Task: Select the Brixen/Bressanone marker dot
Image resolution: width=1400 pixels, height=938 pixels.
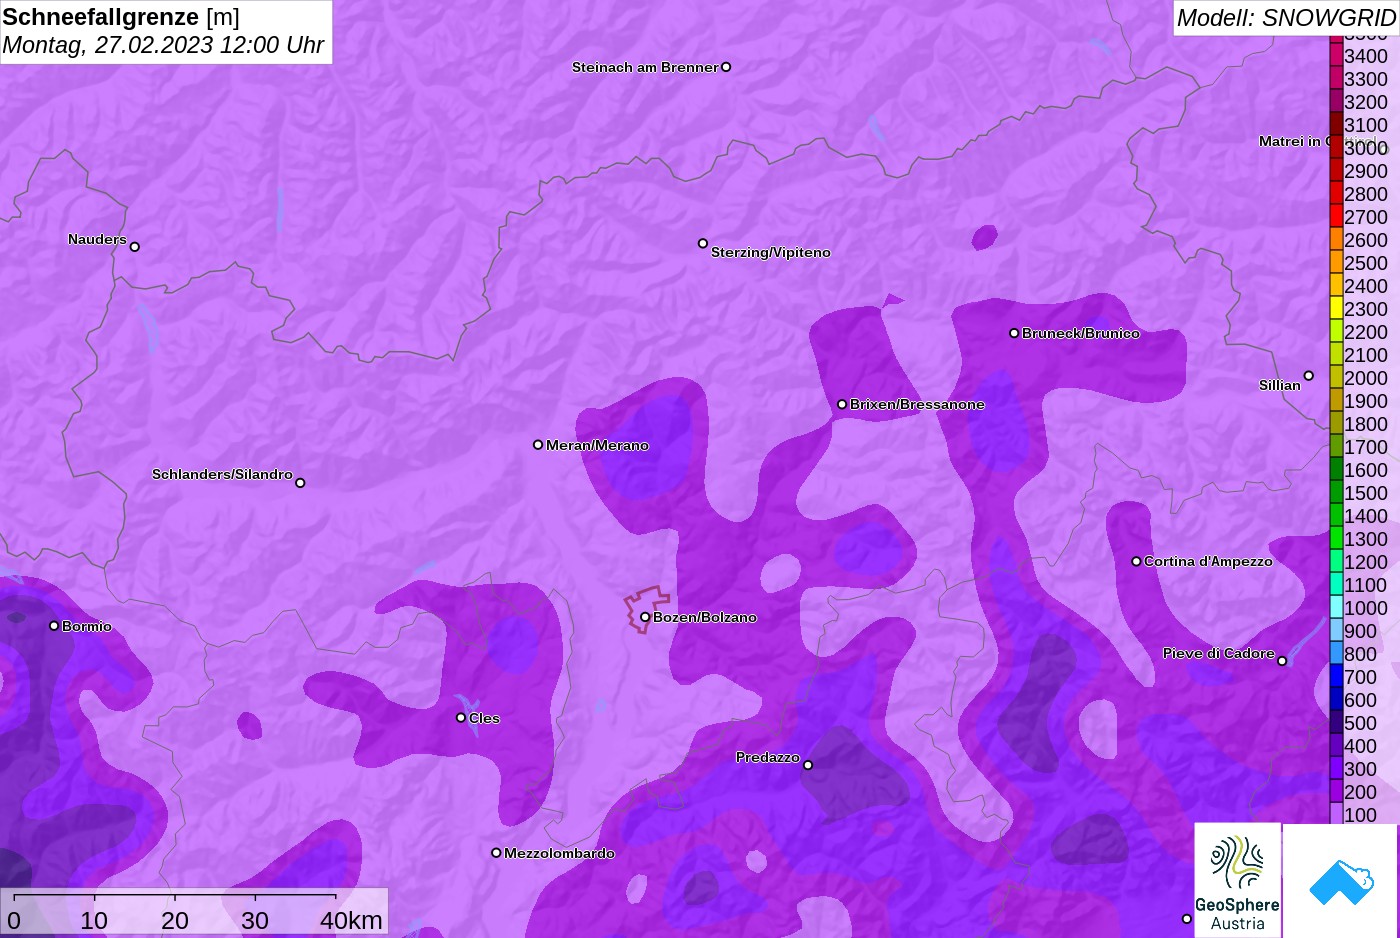Action: point(842,404)
